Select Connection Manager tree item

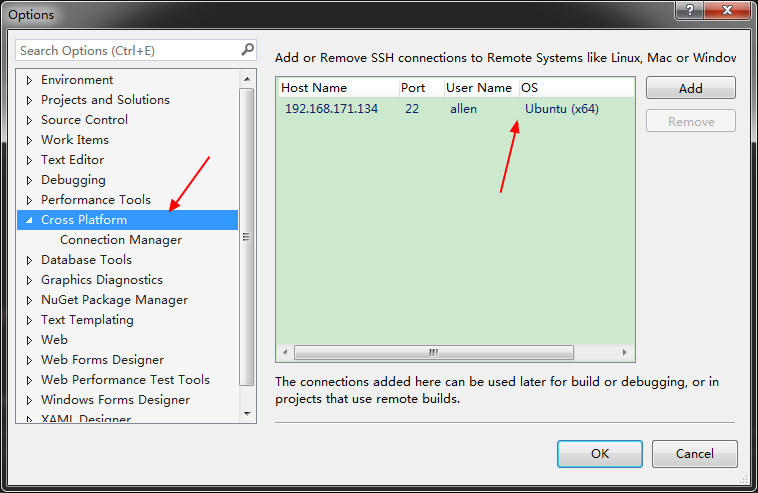(121, 240)
